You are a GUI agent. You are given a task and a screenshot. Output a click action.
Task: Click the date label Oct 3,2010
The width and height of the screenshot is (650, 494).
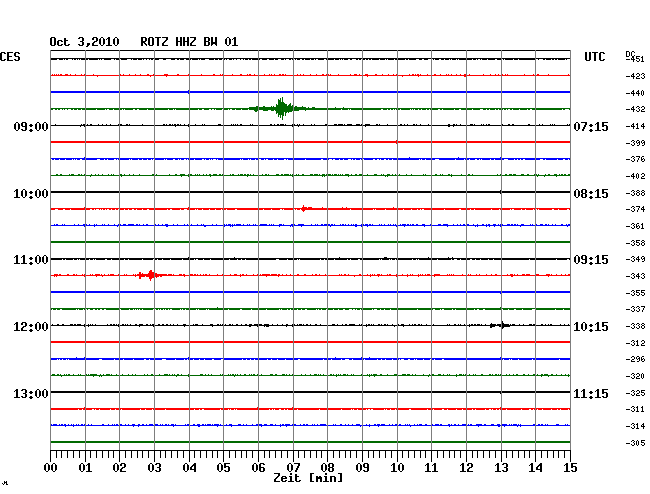(x=84, y=42)
